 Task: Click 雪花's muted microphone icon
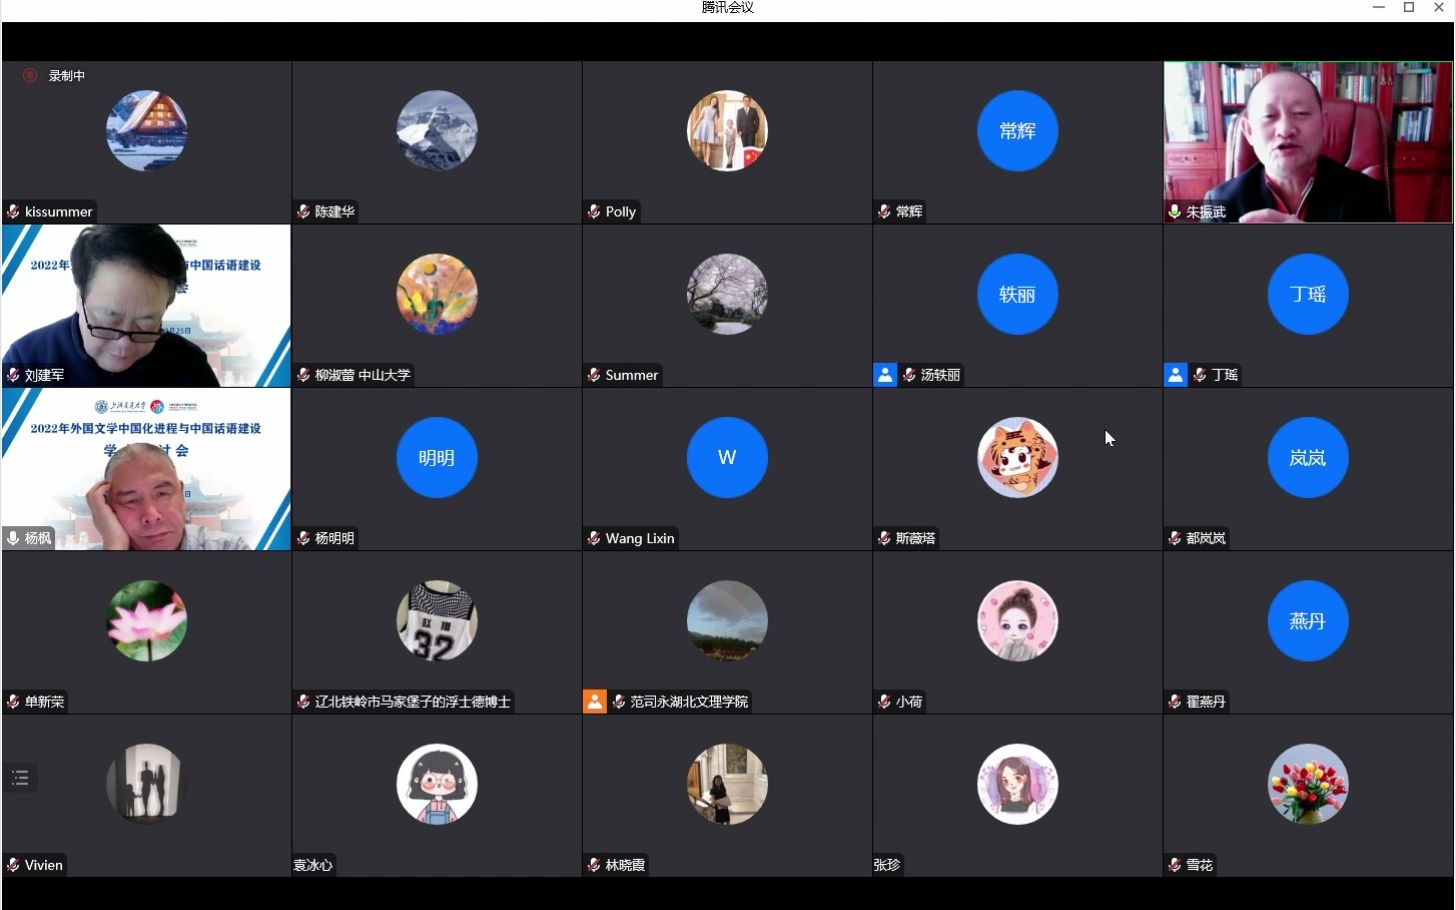pos(1173,865)
